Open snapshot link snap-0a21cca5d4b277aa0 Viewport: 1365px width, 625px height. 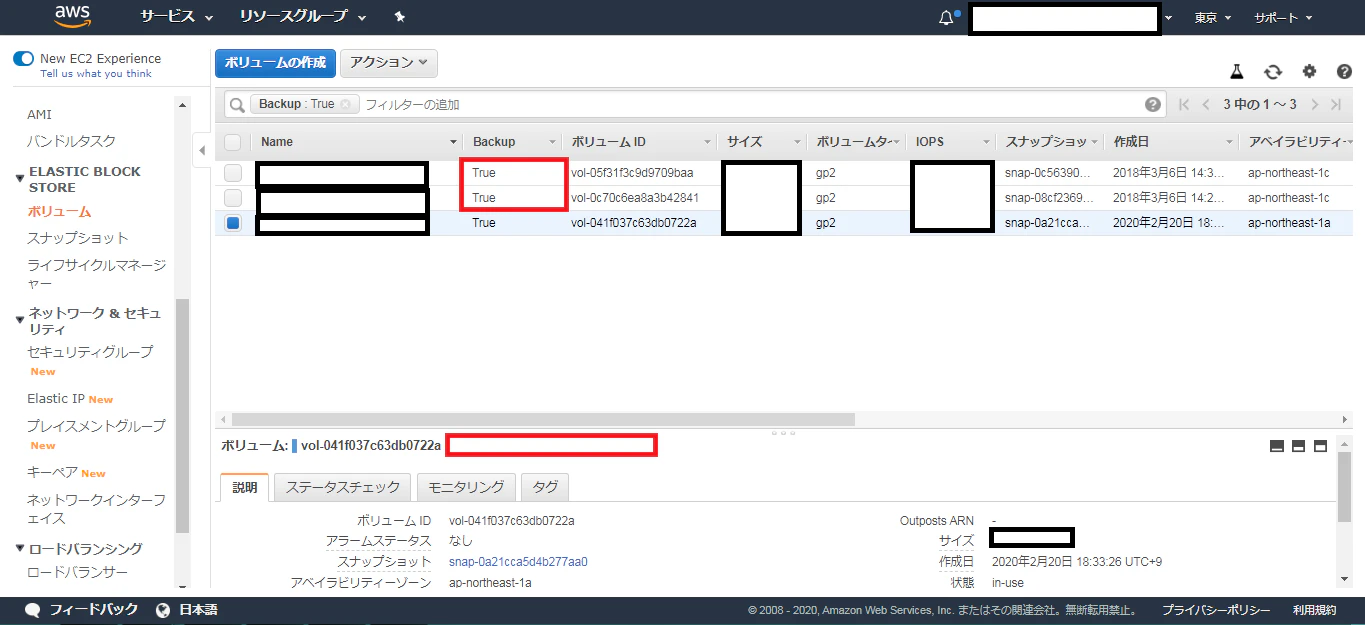click(x=518, y=562)
